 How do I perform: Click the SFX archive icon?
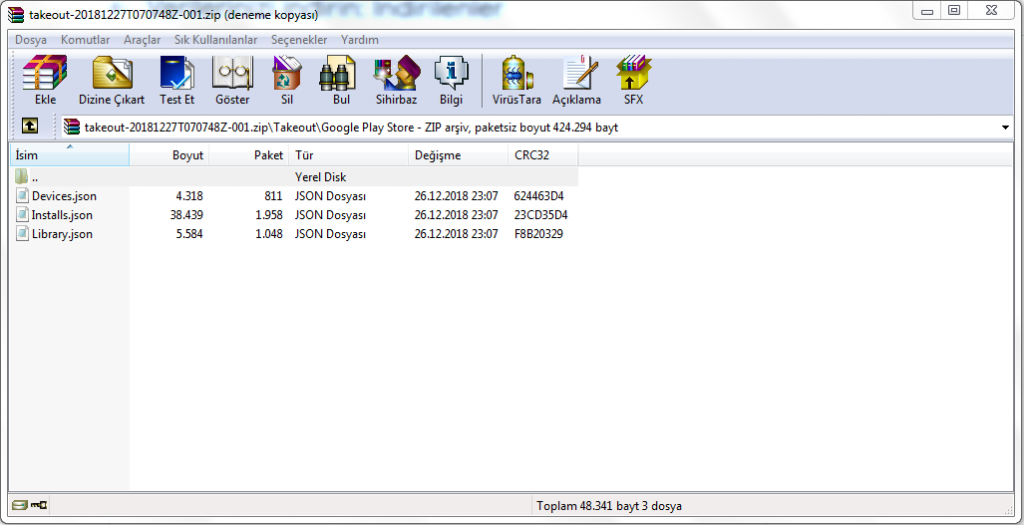[x=633, y=72]
